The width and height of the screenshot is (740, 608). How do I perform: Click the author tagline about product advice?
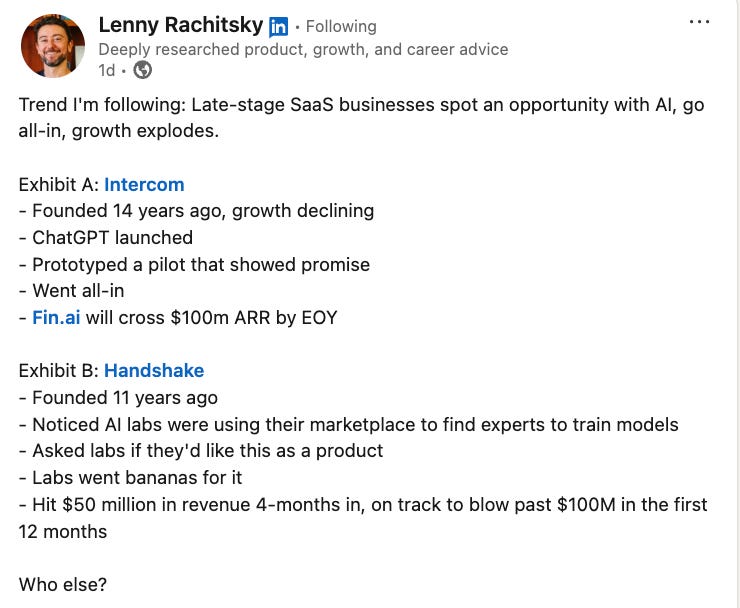pos(303,49)
